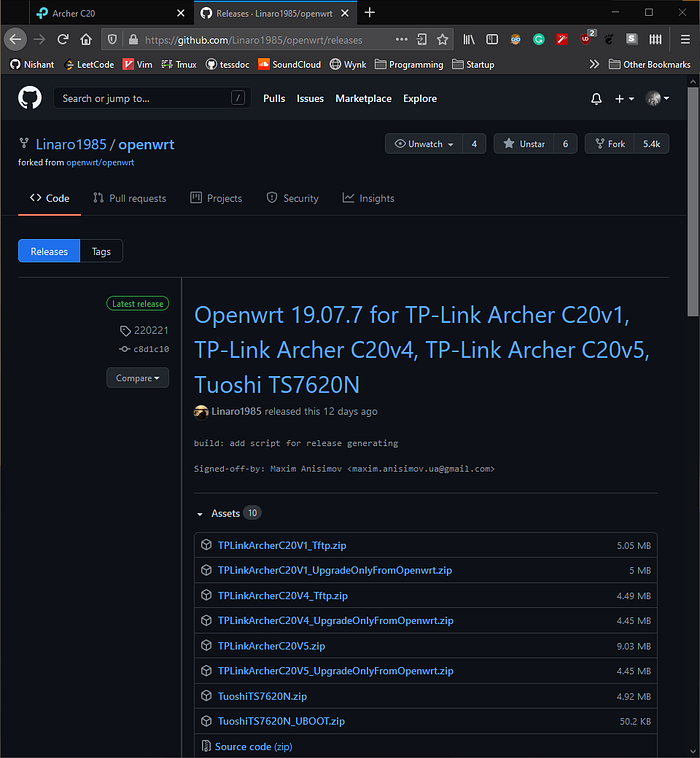
Task: Close the Archer C20 tab
Action: click(181, 13)
